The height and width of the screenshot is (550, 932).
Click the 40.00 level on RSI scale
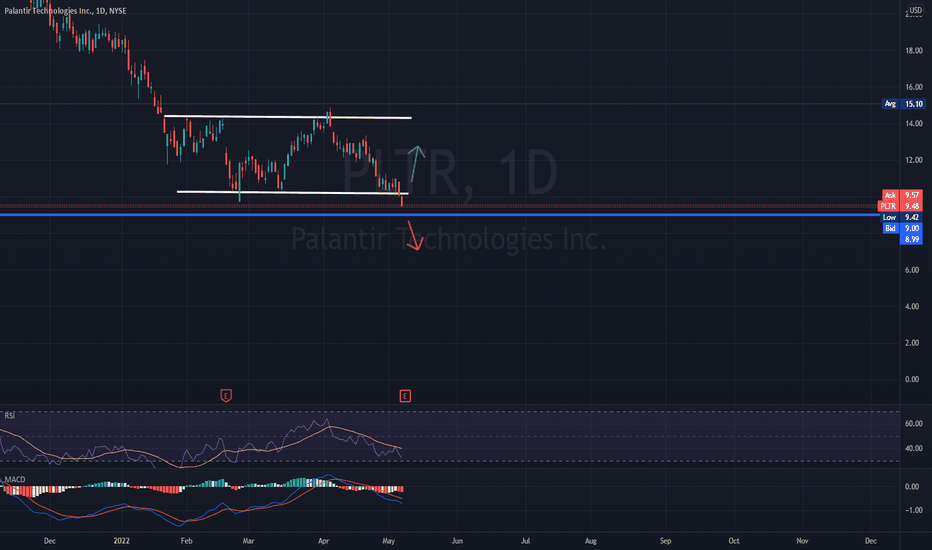914,448
